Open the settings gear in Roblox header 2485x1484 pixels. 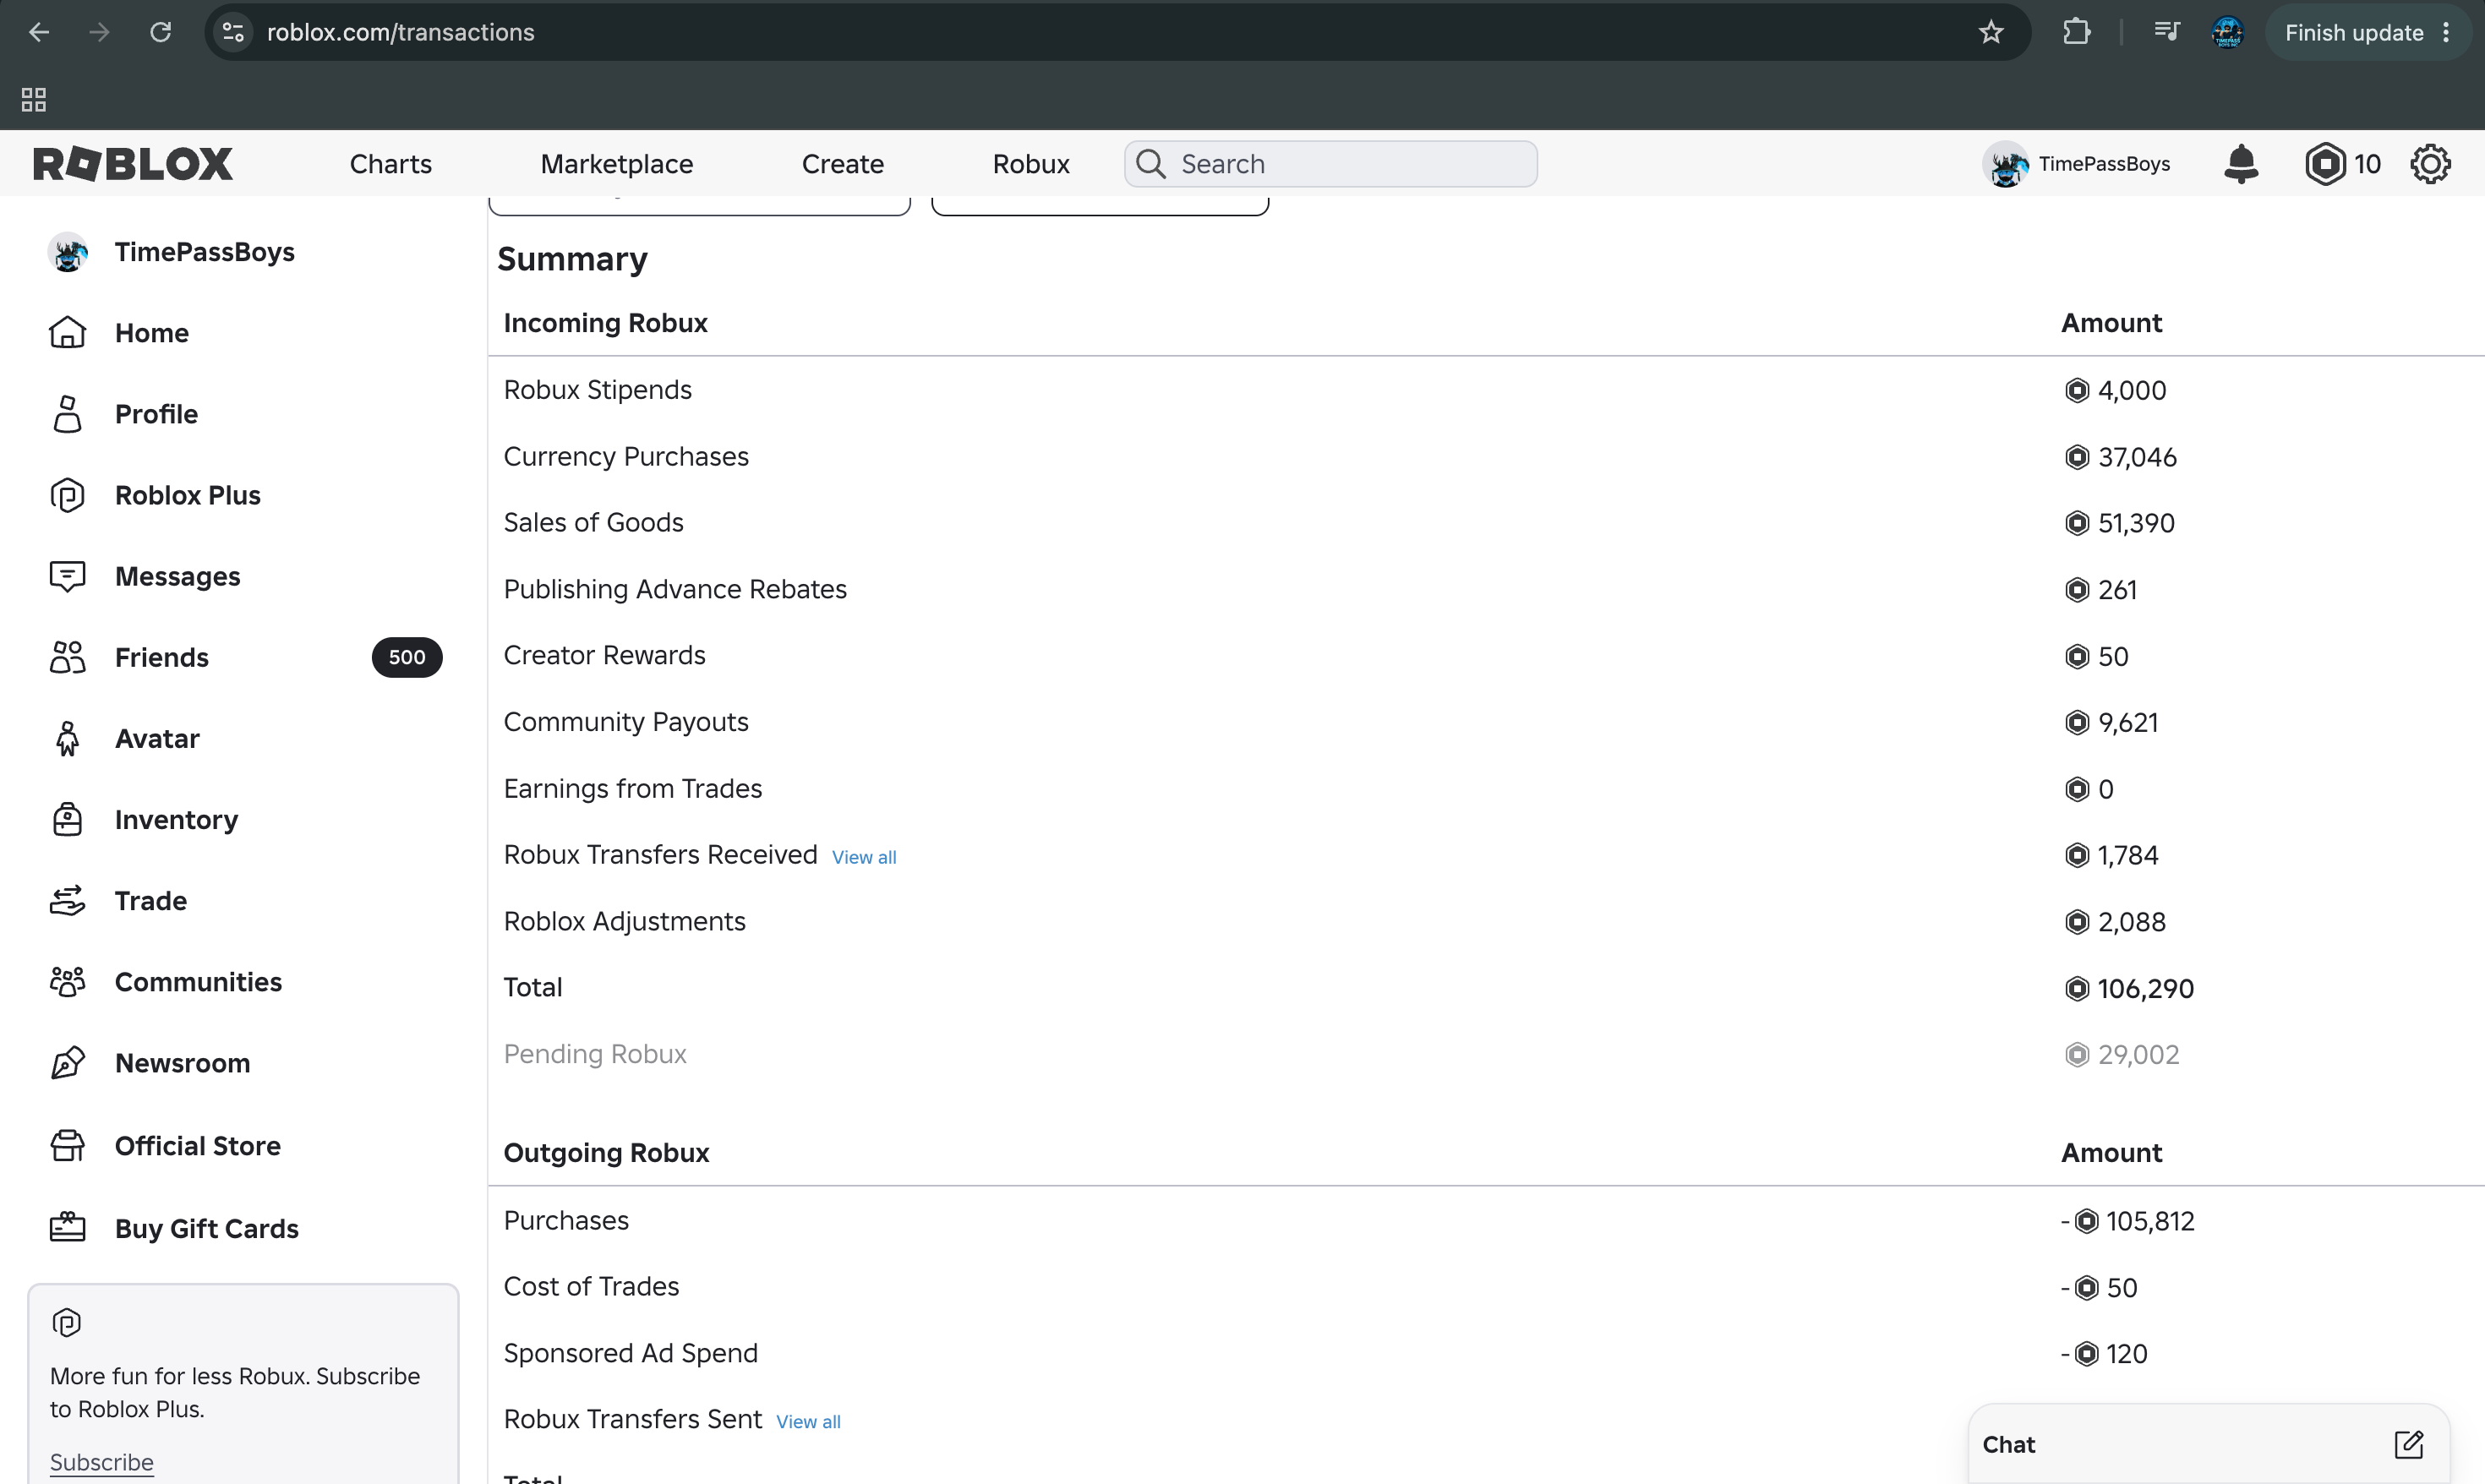coord(2430,164)
